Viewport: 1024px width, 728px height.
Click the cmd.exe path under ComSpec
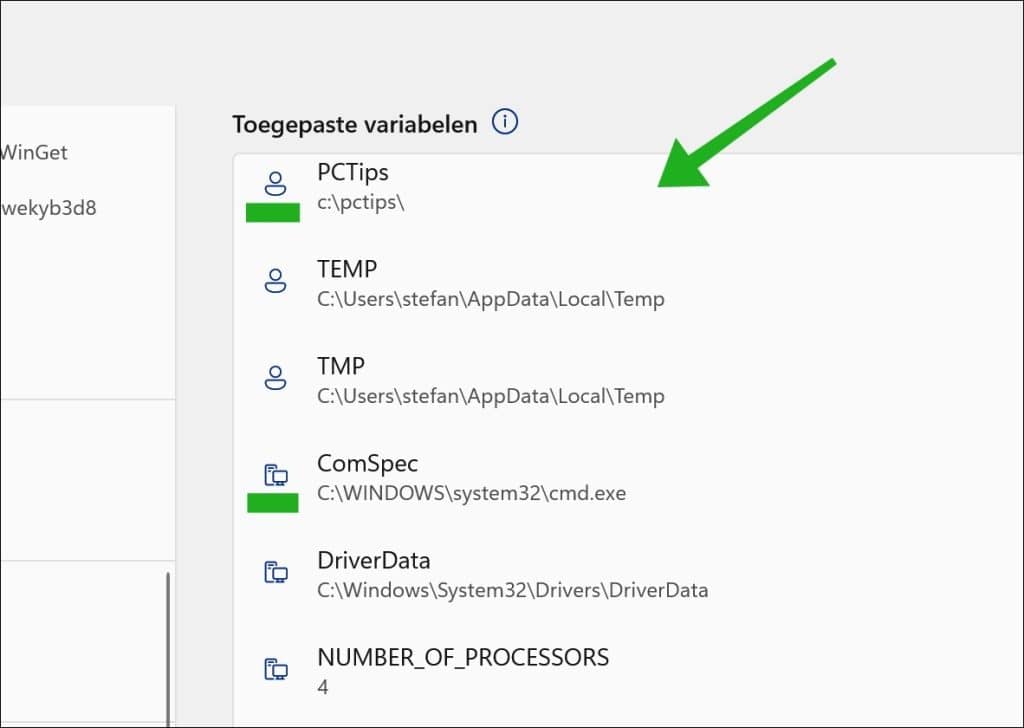tap(472, 494)
